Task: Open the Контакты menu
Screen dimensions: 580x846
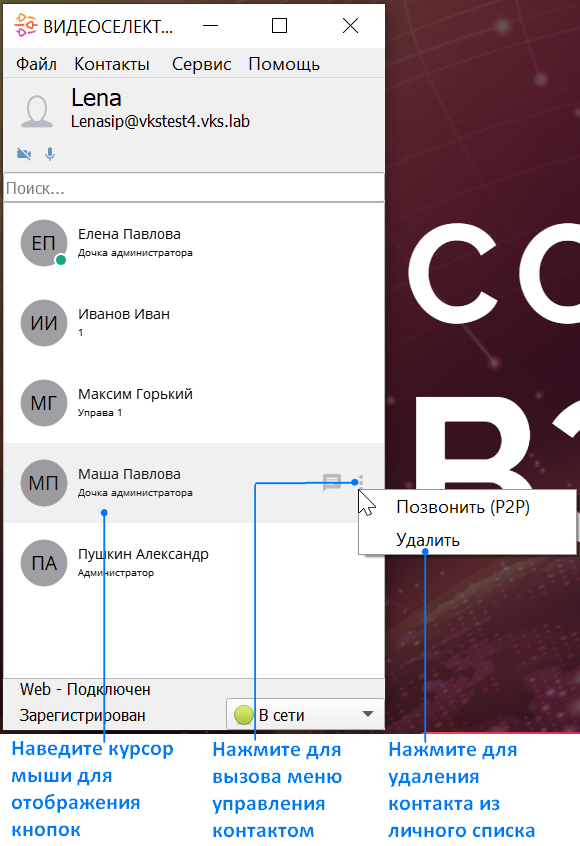Action: (x=112, y=64)
